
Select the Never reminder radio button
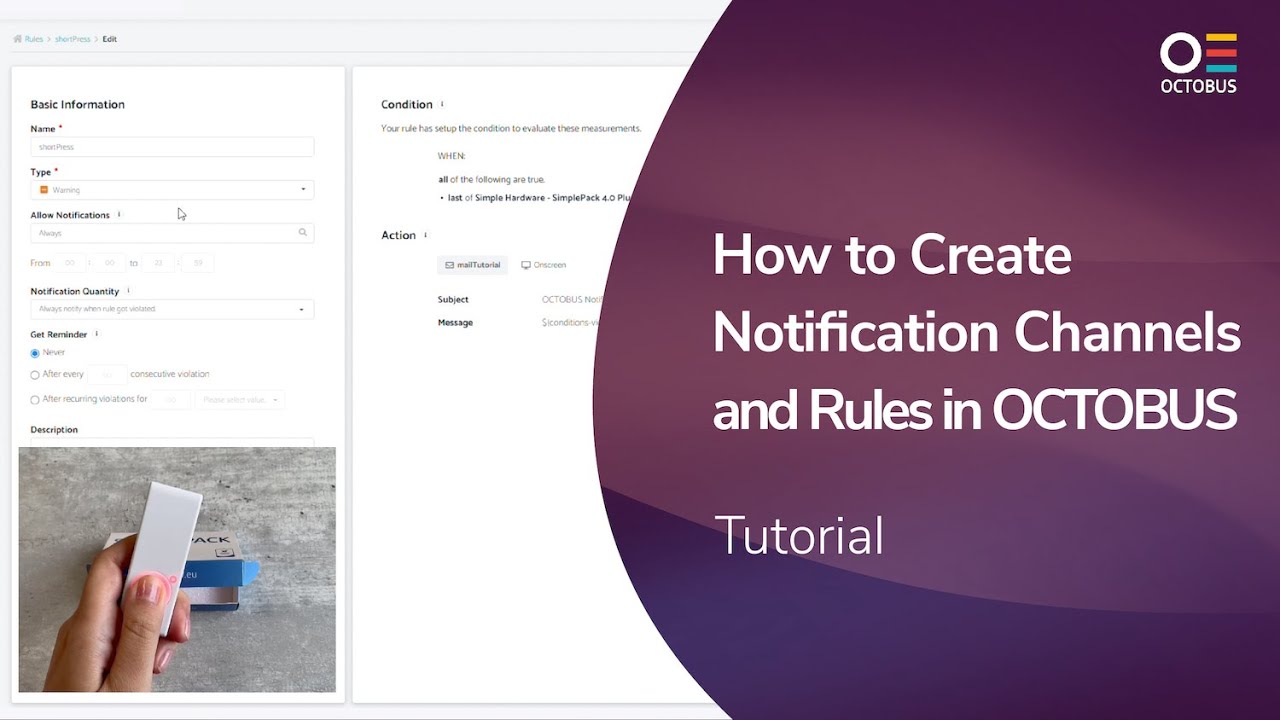click(x=35, y=353)
